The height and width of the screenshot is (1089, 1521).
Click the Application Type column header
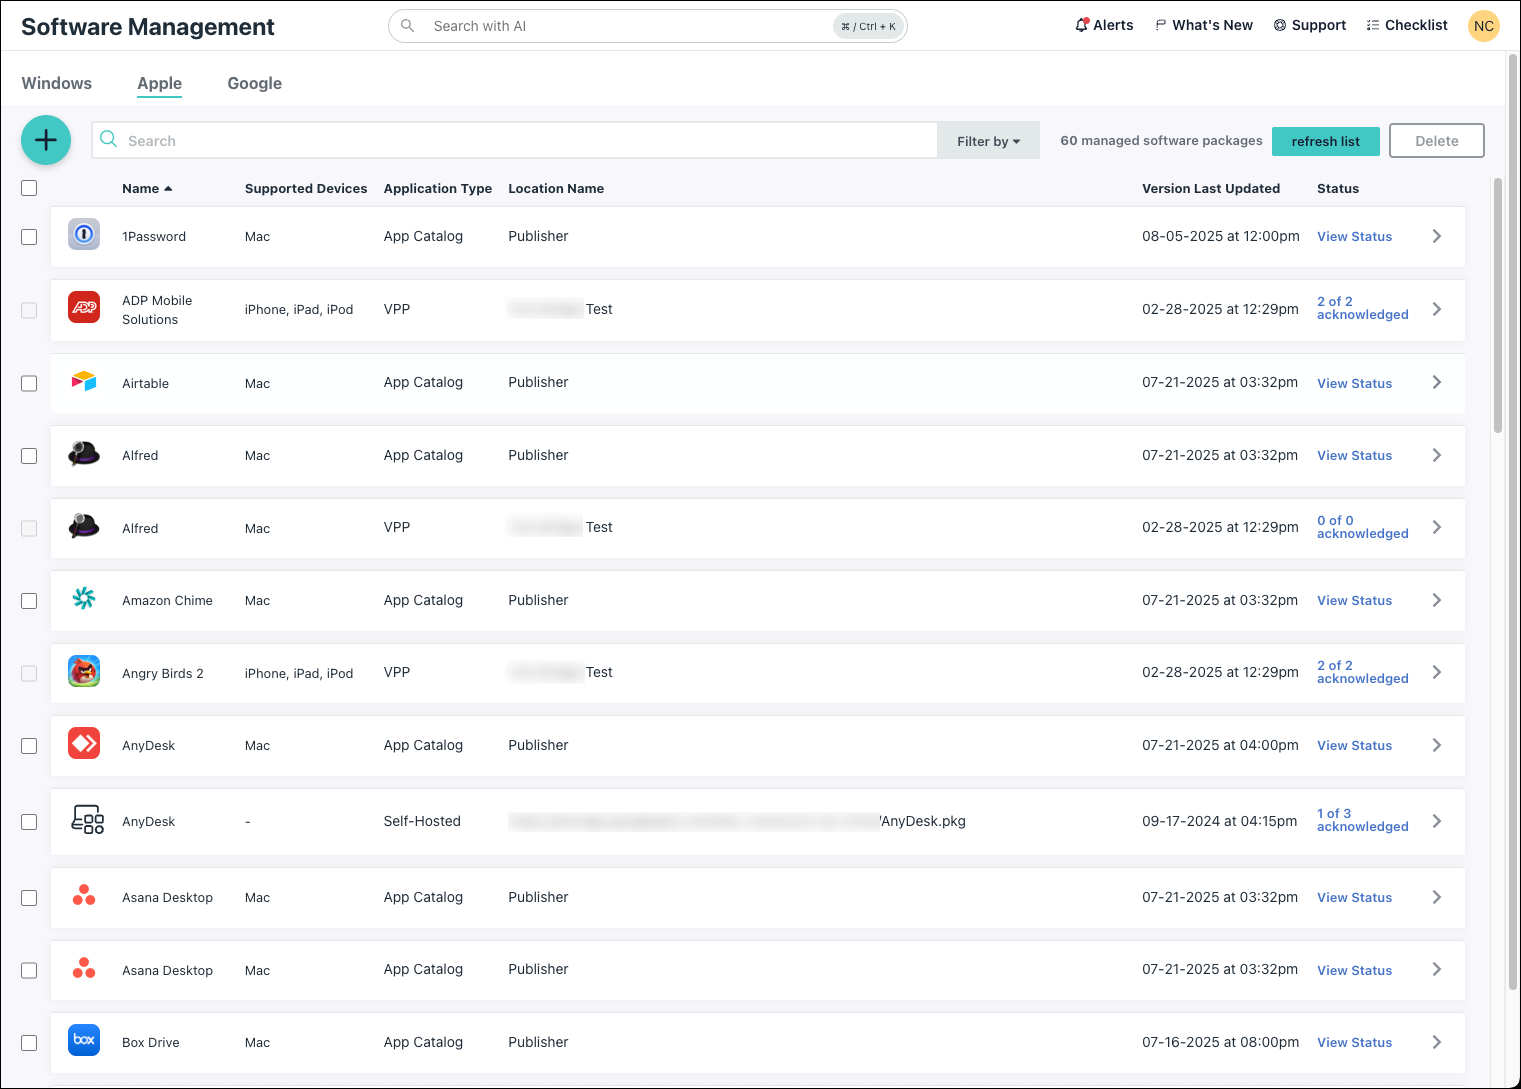[x=438, y=188]
